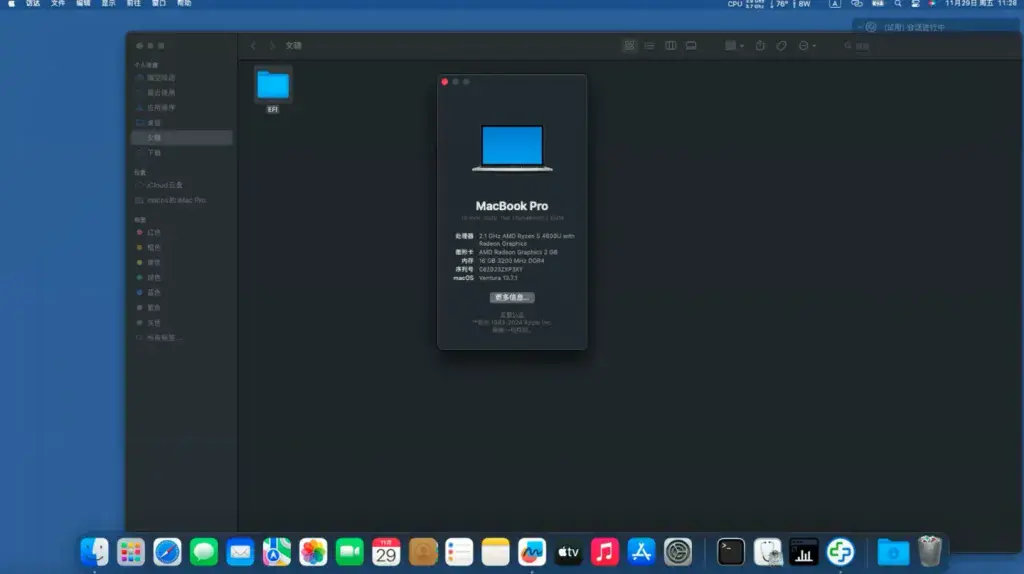Screen dimensions: 1024x574
Task: Click the Finder share icon
Action: (x=760, y=46)
